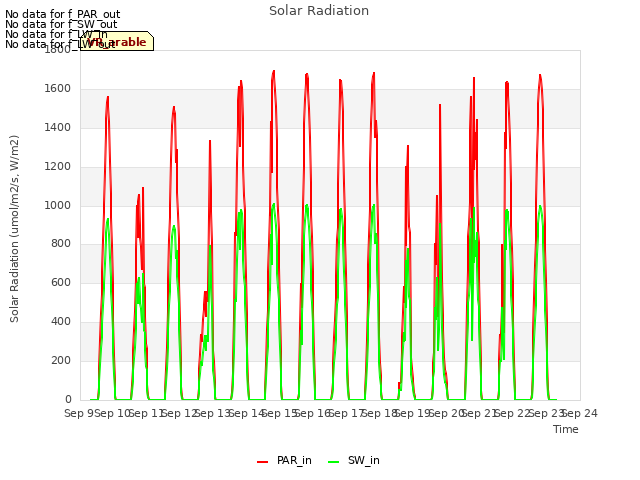Click the y-axis tick value 600

[61, 282]
